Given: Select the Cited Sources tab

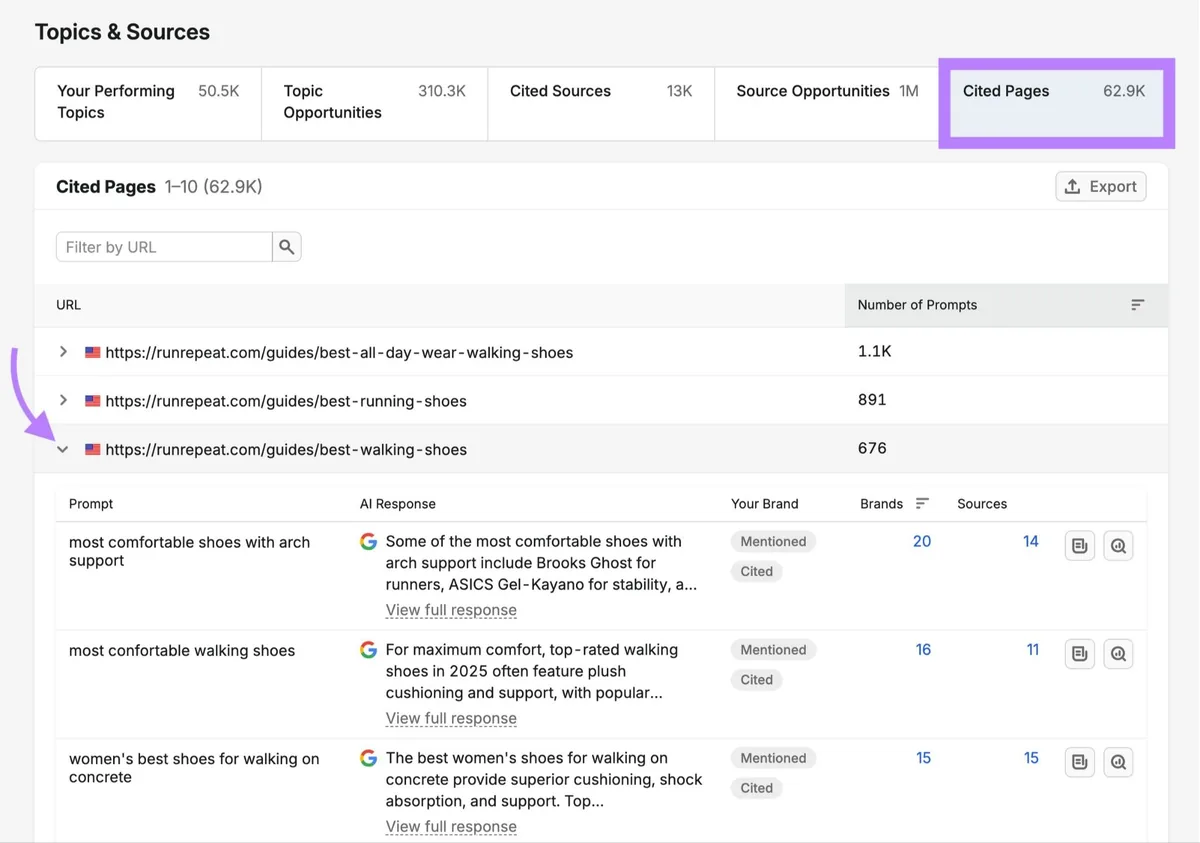Looking at the screenshot, I should pos(601,104).
